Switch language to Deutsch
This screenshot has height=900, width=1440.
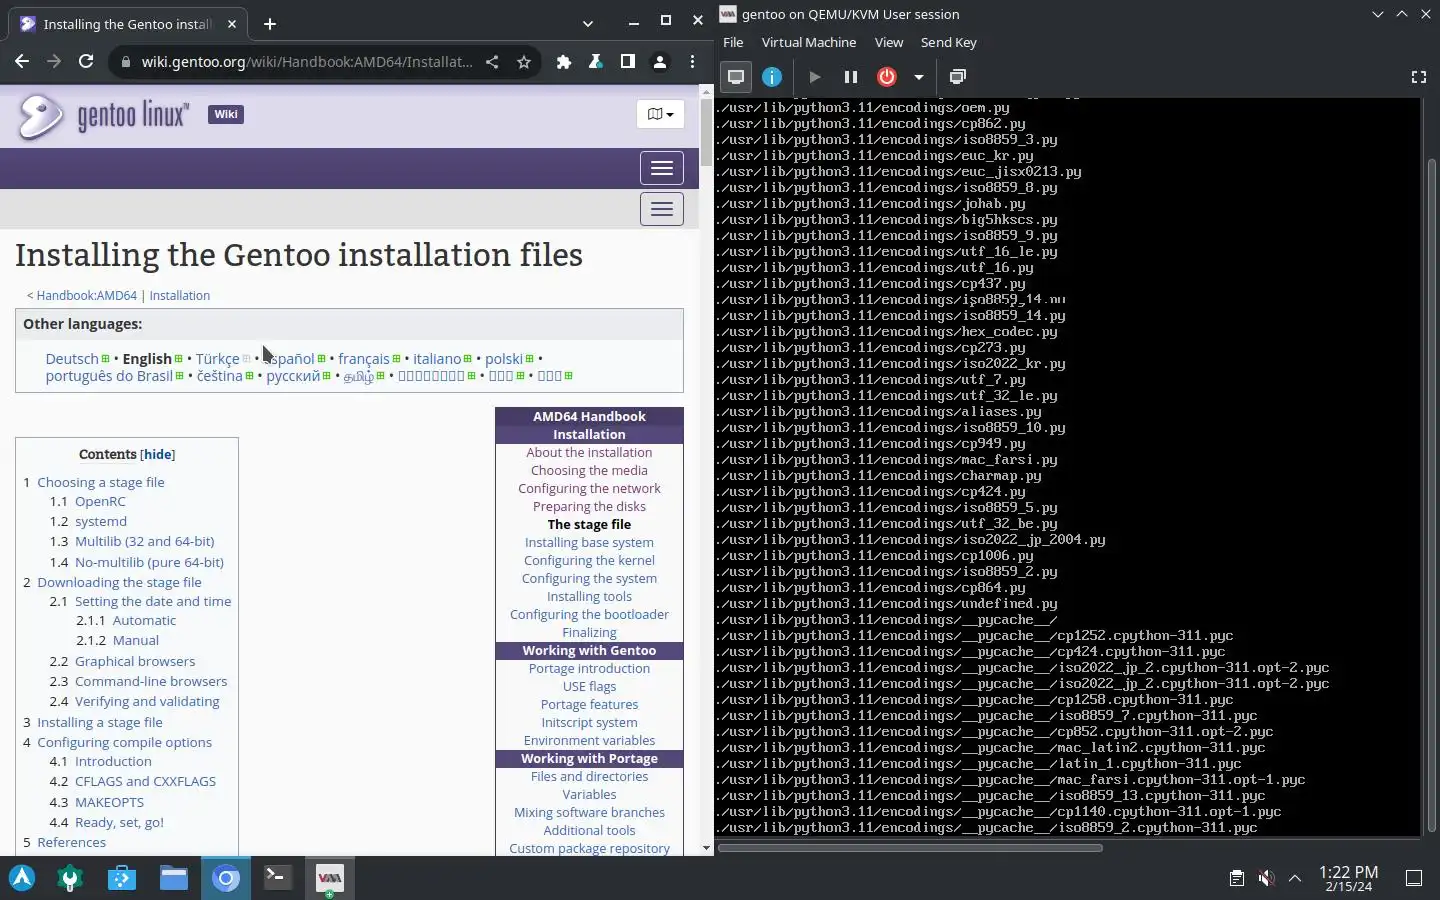click(x=72, y=359)
